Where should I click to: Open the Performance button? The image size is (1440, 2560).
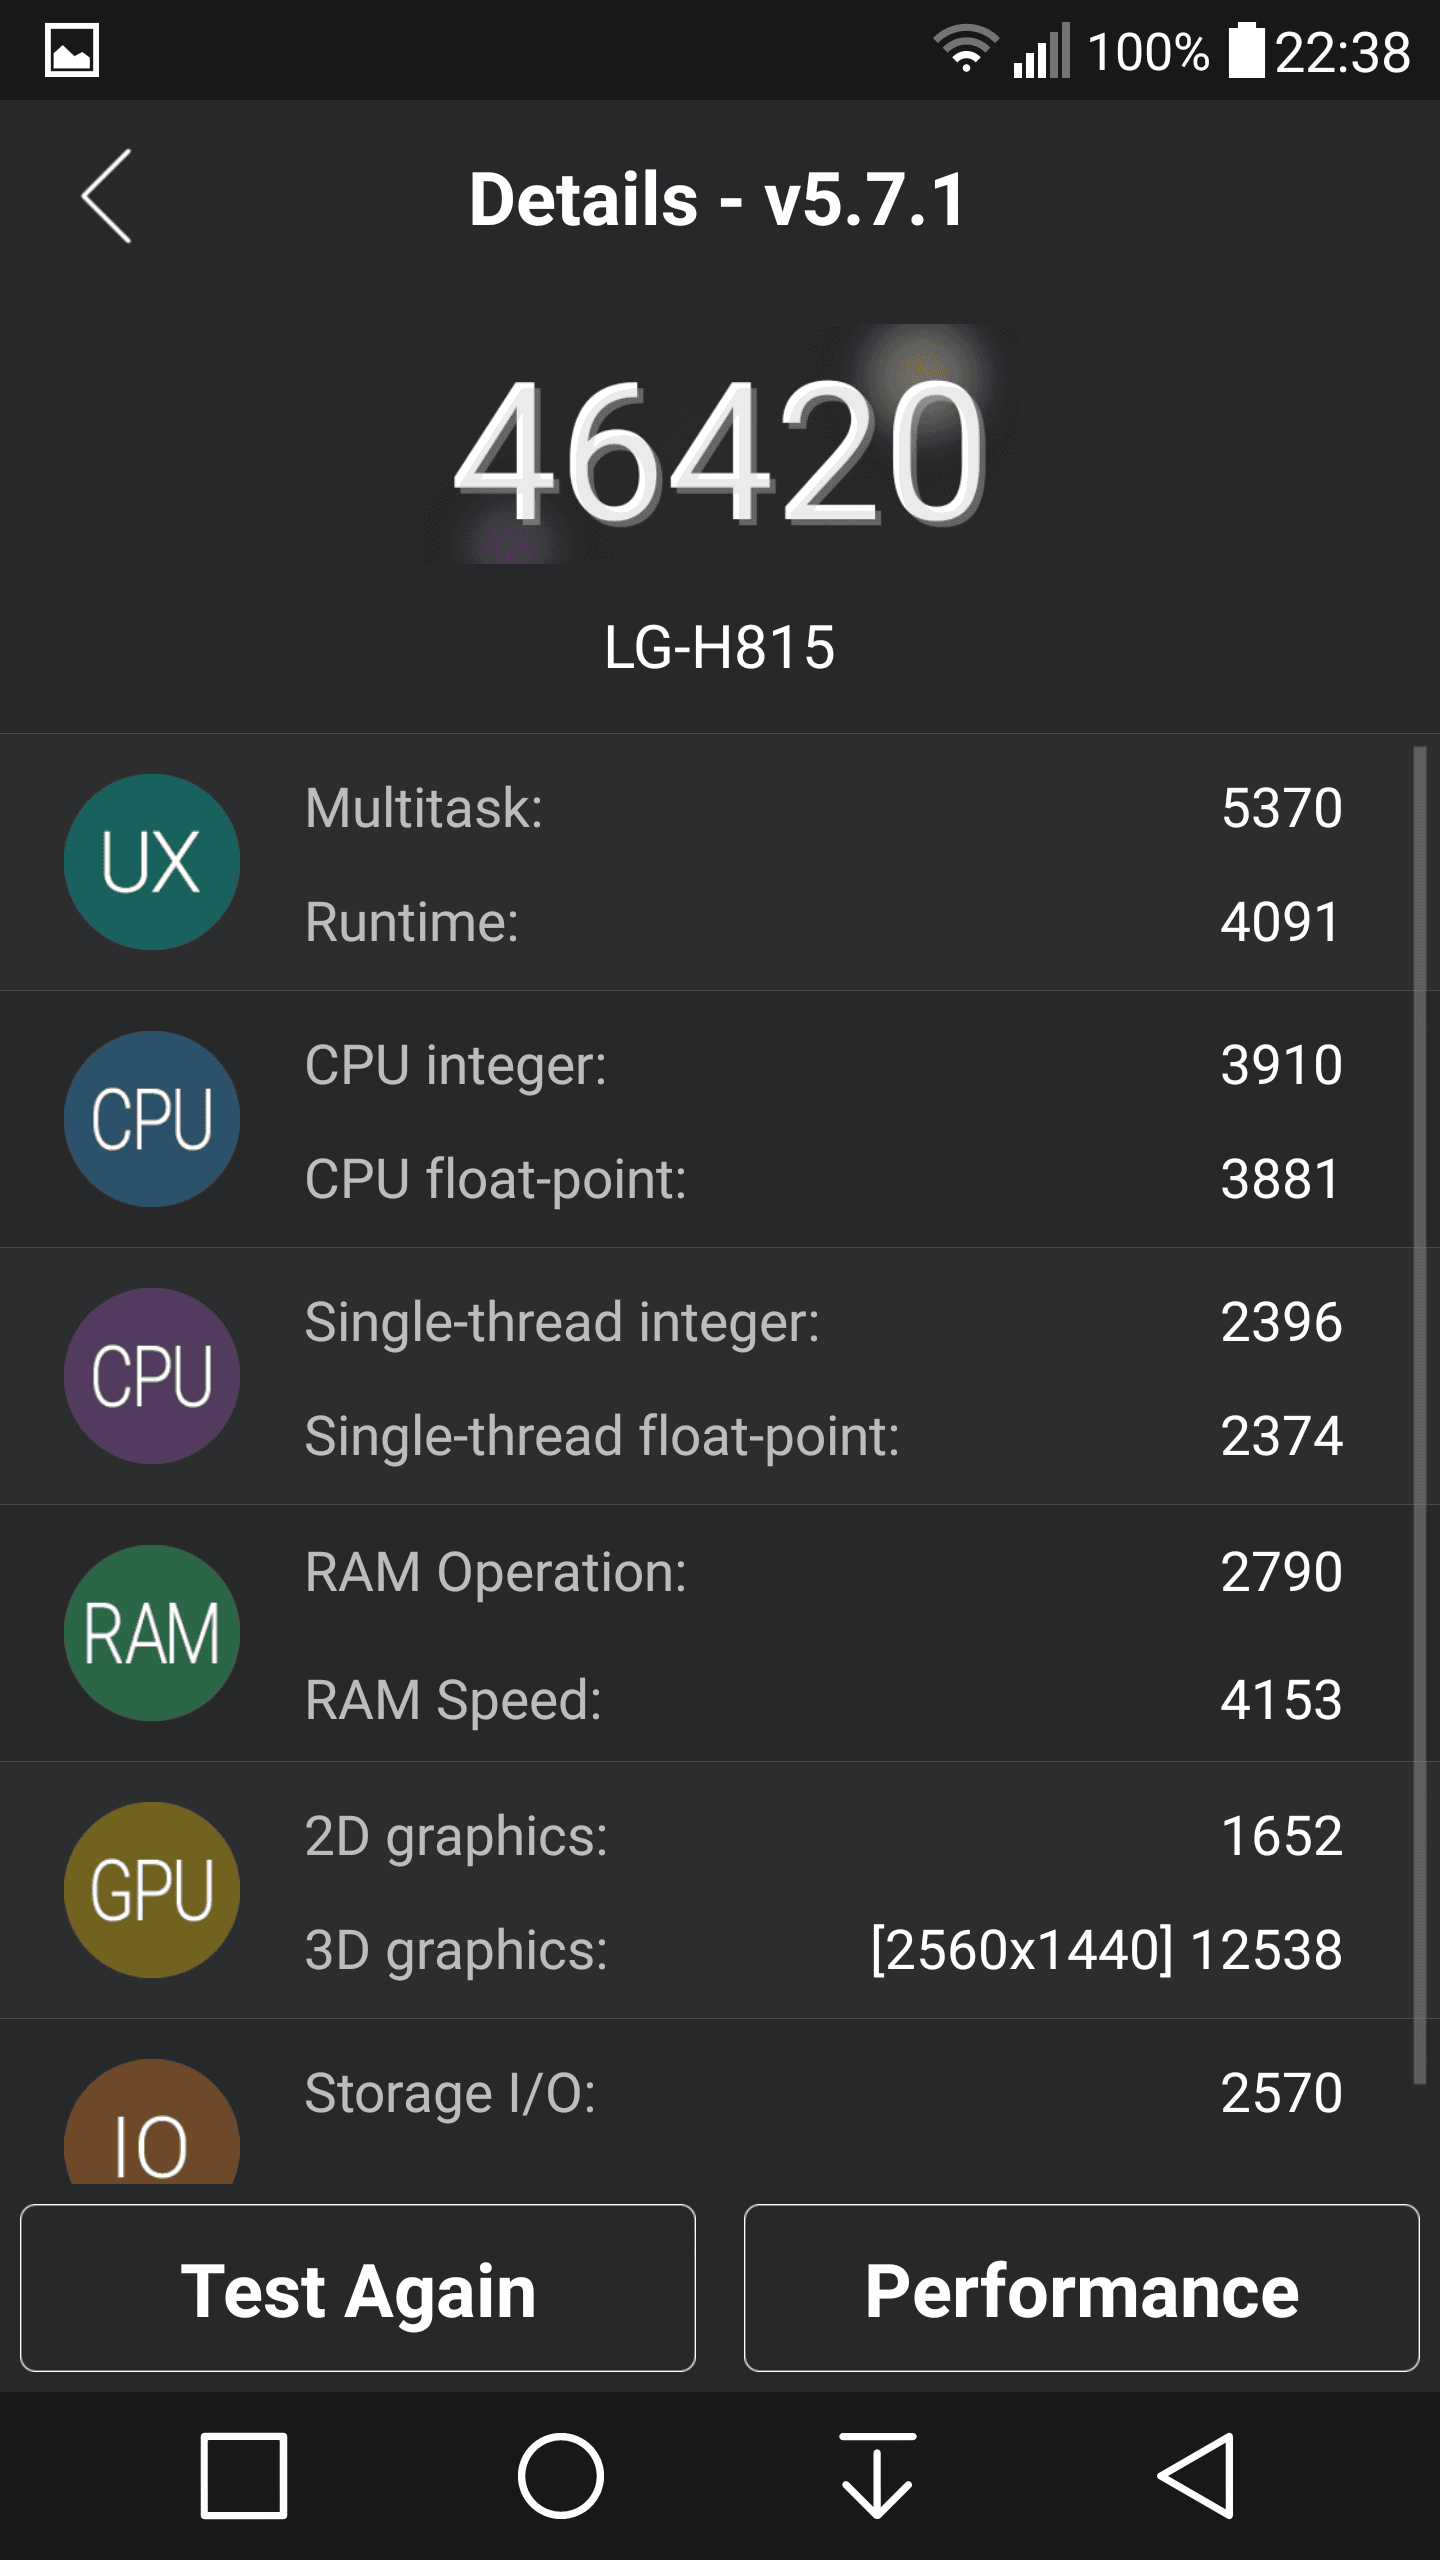pos(1082,2288)
